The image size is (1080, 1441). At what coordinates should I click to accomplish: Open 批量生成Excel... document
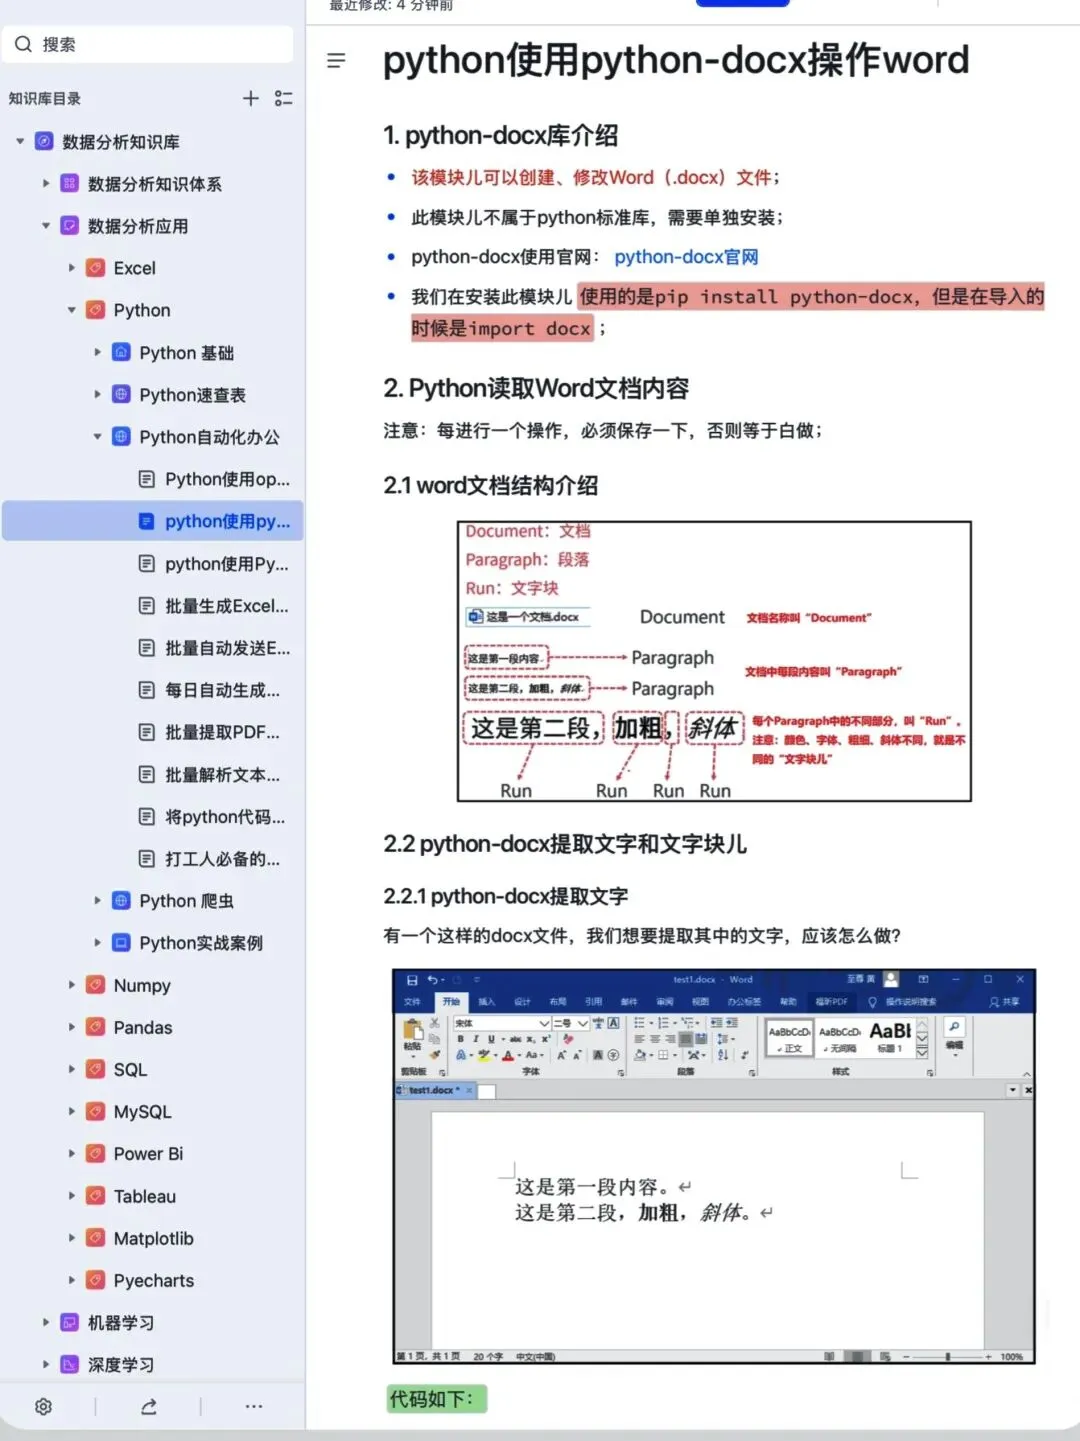[214, 606]
